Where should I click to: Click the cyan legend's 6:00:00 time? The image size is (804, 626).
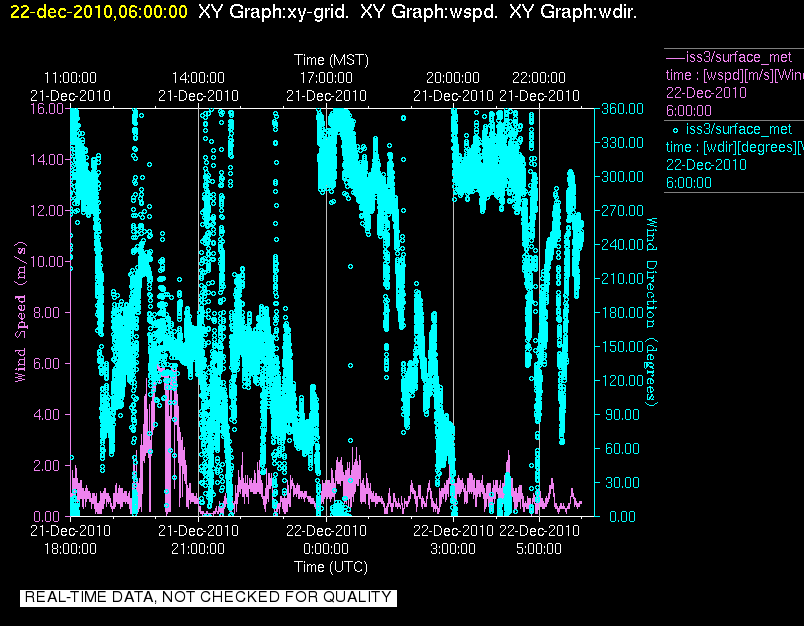[689, 183]
